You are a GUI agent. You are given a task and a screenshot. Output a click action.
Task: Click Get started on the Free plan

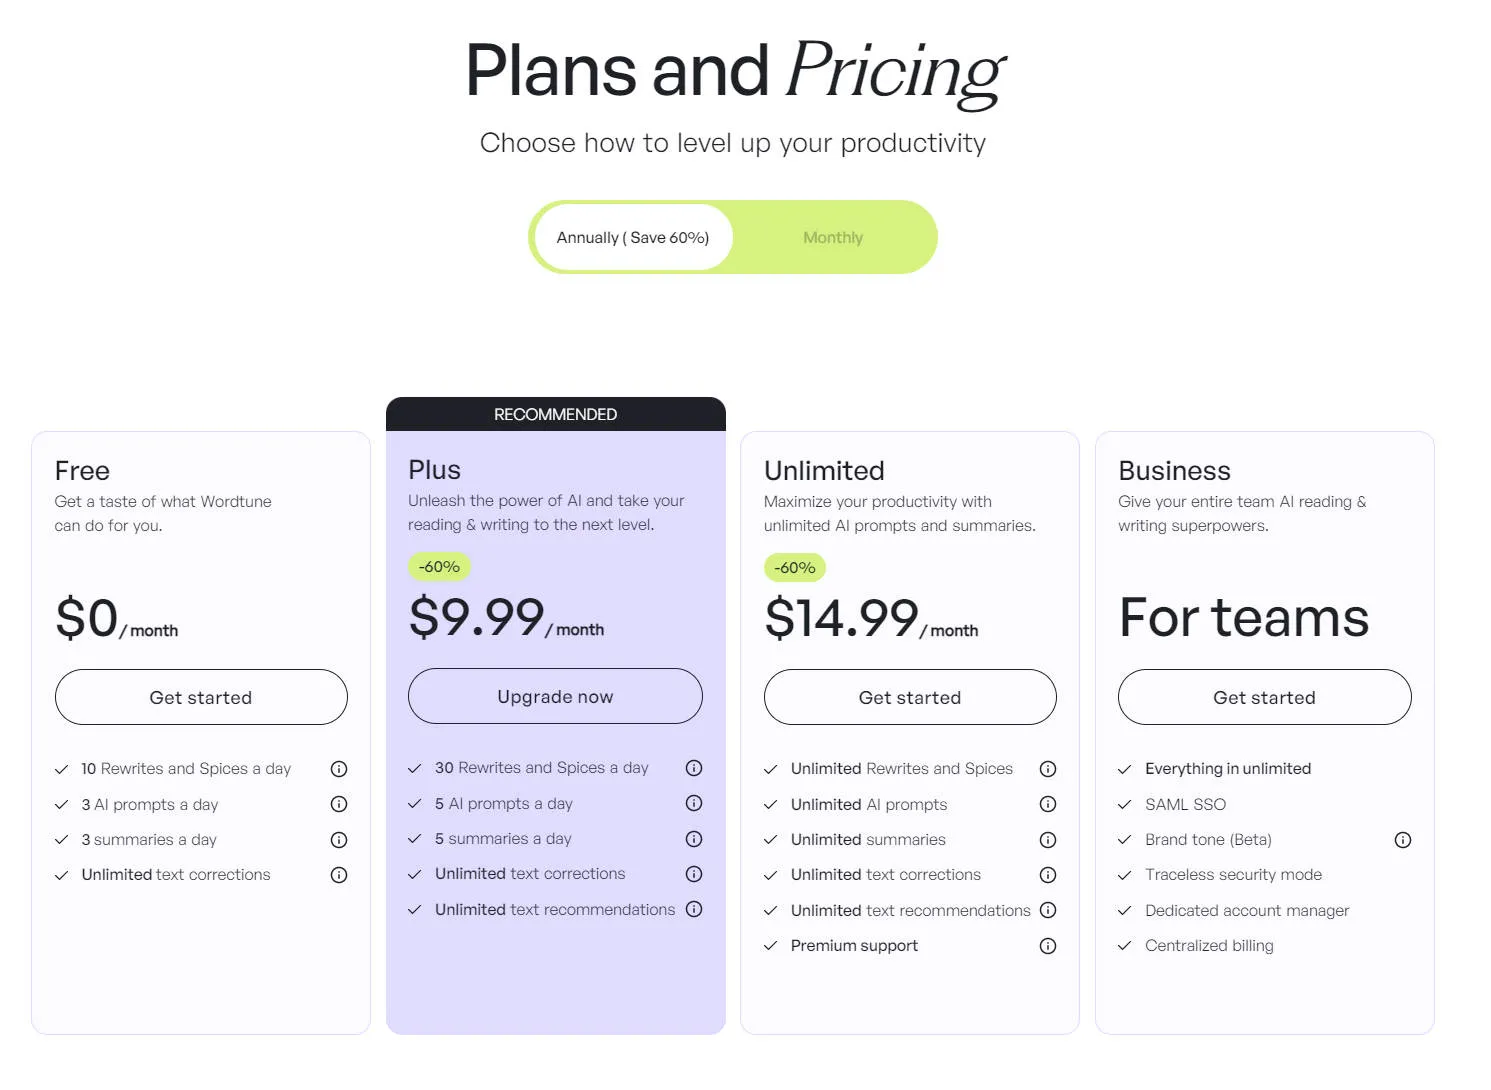(200, 697)
